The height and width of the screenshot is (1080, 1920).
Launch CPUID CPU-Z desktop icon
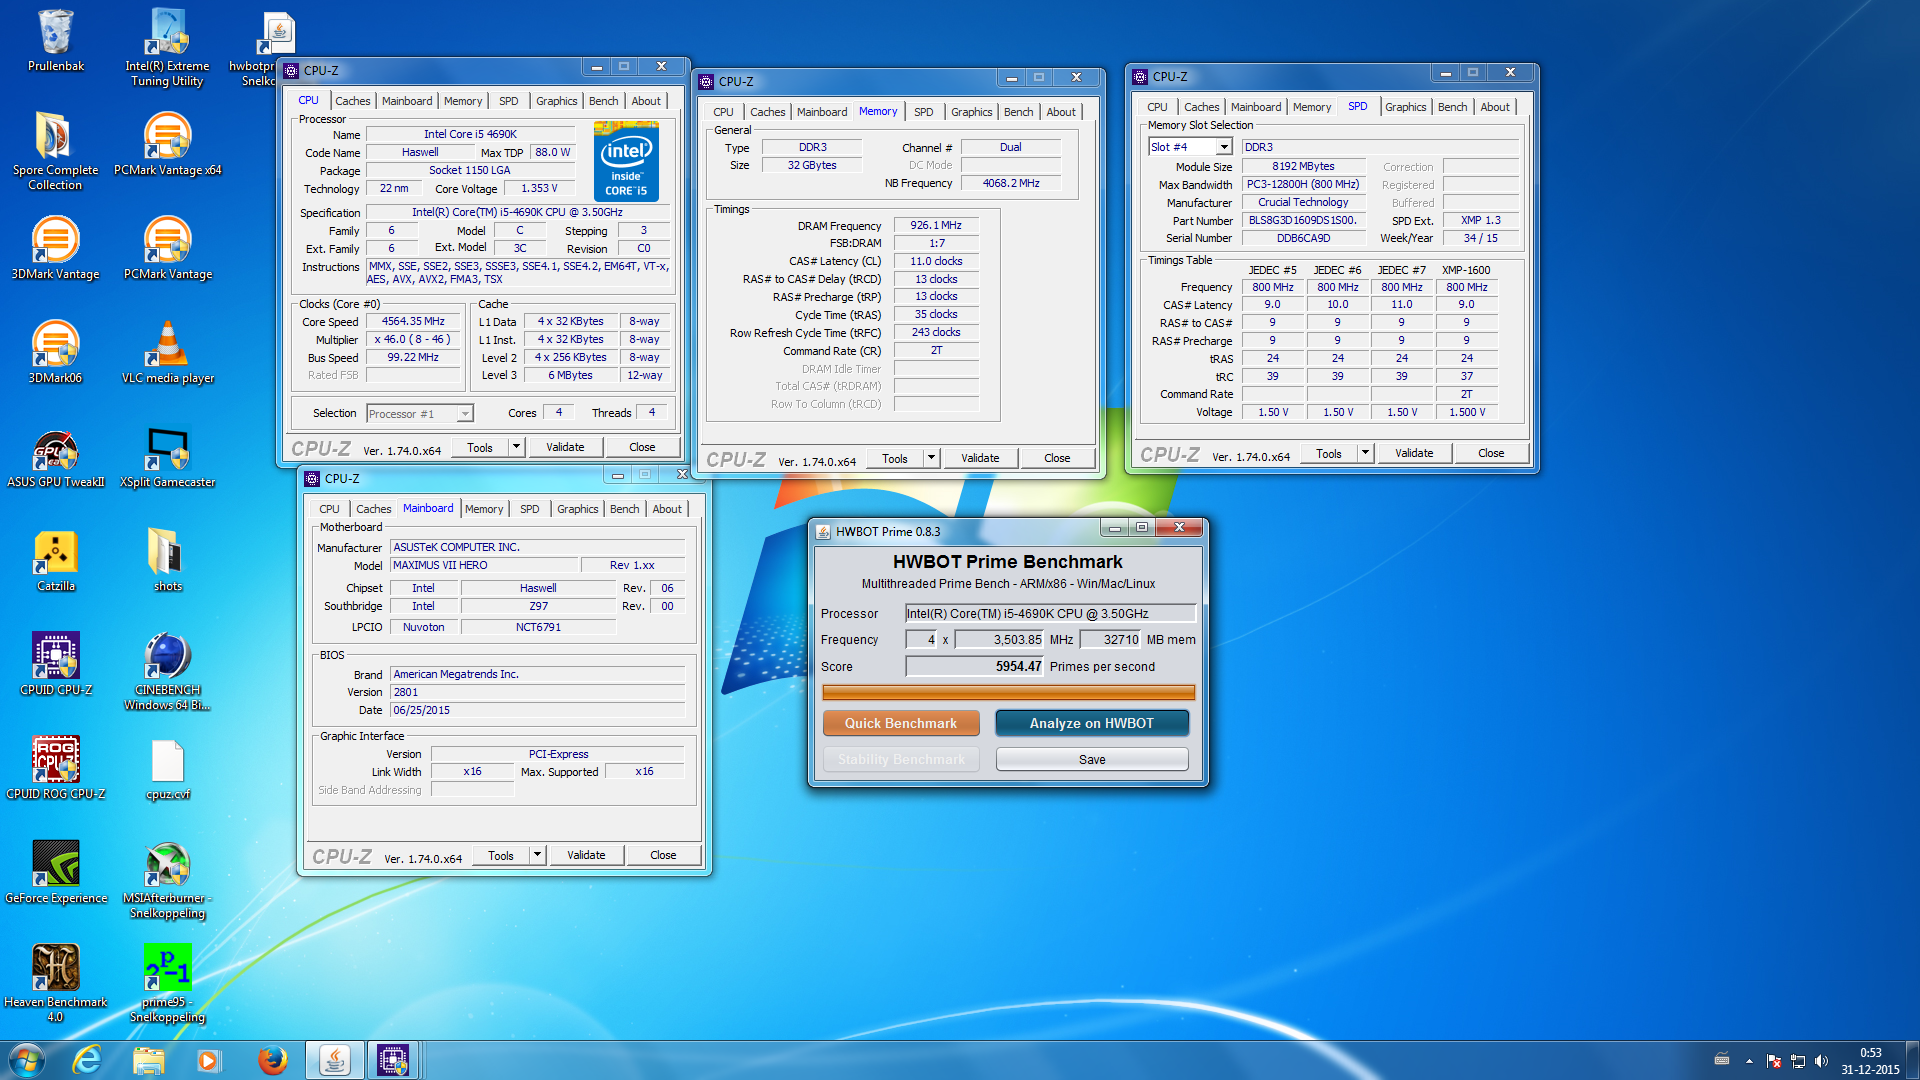coord(56,664)
